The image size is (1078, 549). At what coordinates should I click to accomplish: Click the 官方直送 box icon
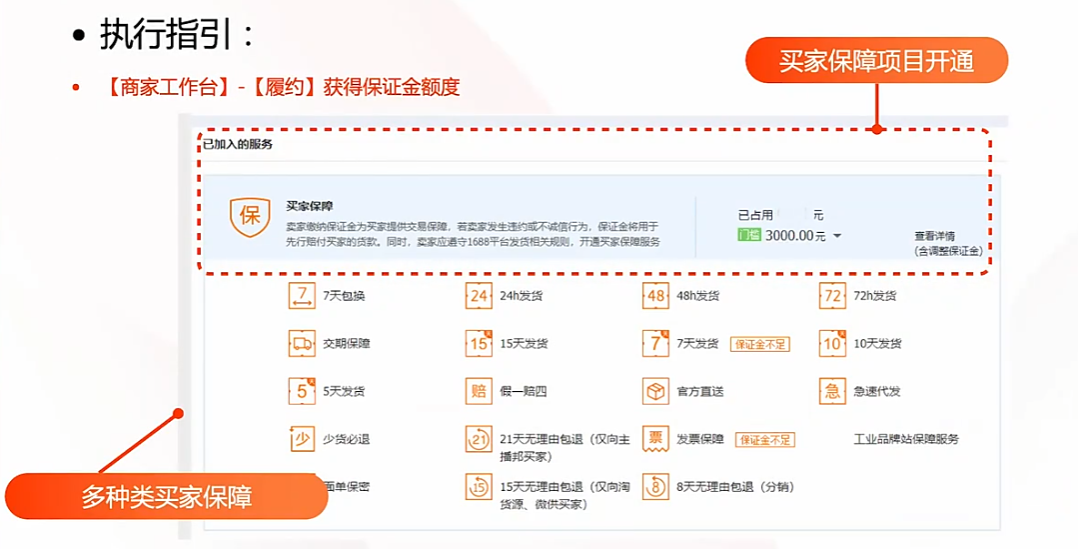(x=656, y=391)
